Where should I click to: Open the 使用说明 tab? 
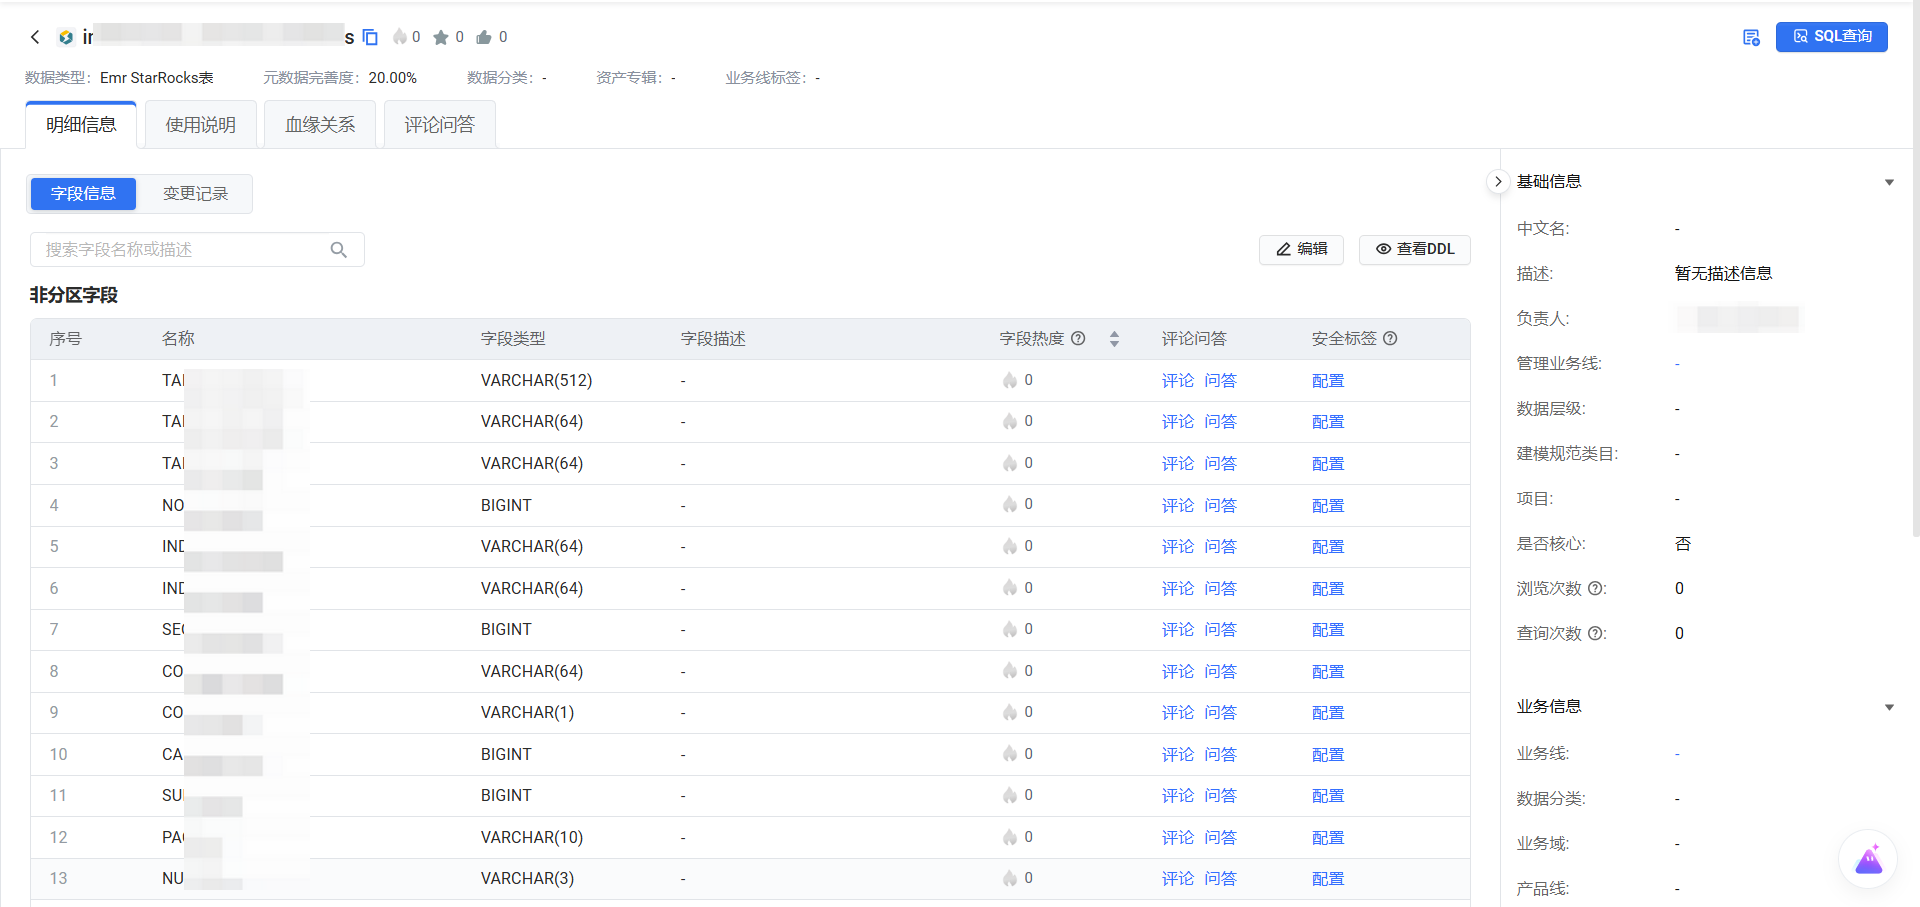click(x=200, y=125)
